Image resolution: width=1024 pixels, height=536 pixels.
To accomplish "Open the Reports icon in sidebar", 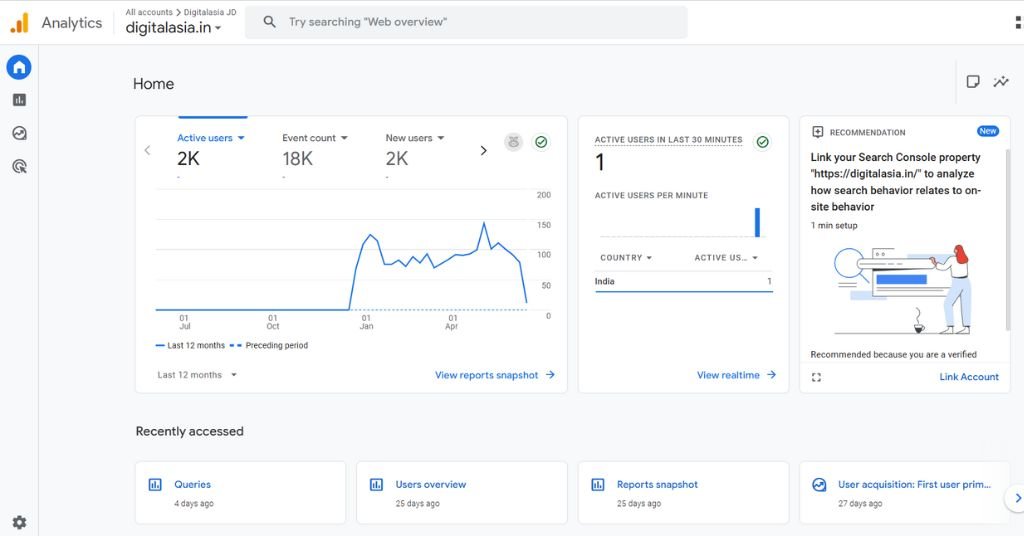I will pyautogui.click(x=19, y=100).
